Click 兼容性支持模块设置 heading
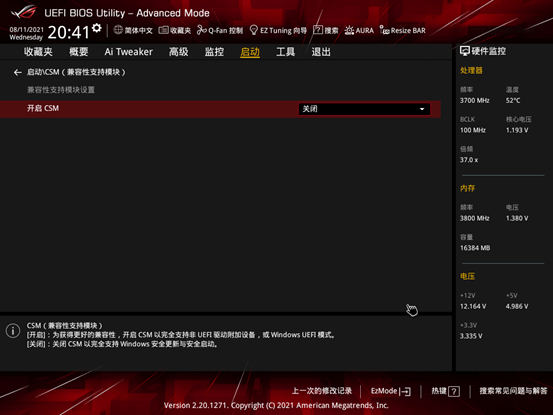Screen dimensions: 553x415 61,90
